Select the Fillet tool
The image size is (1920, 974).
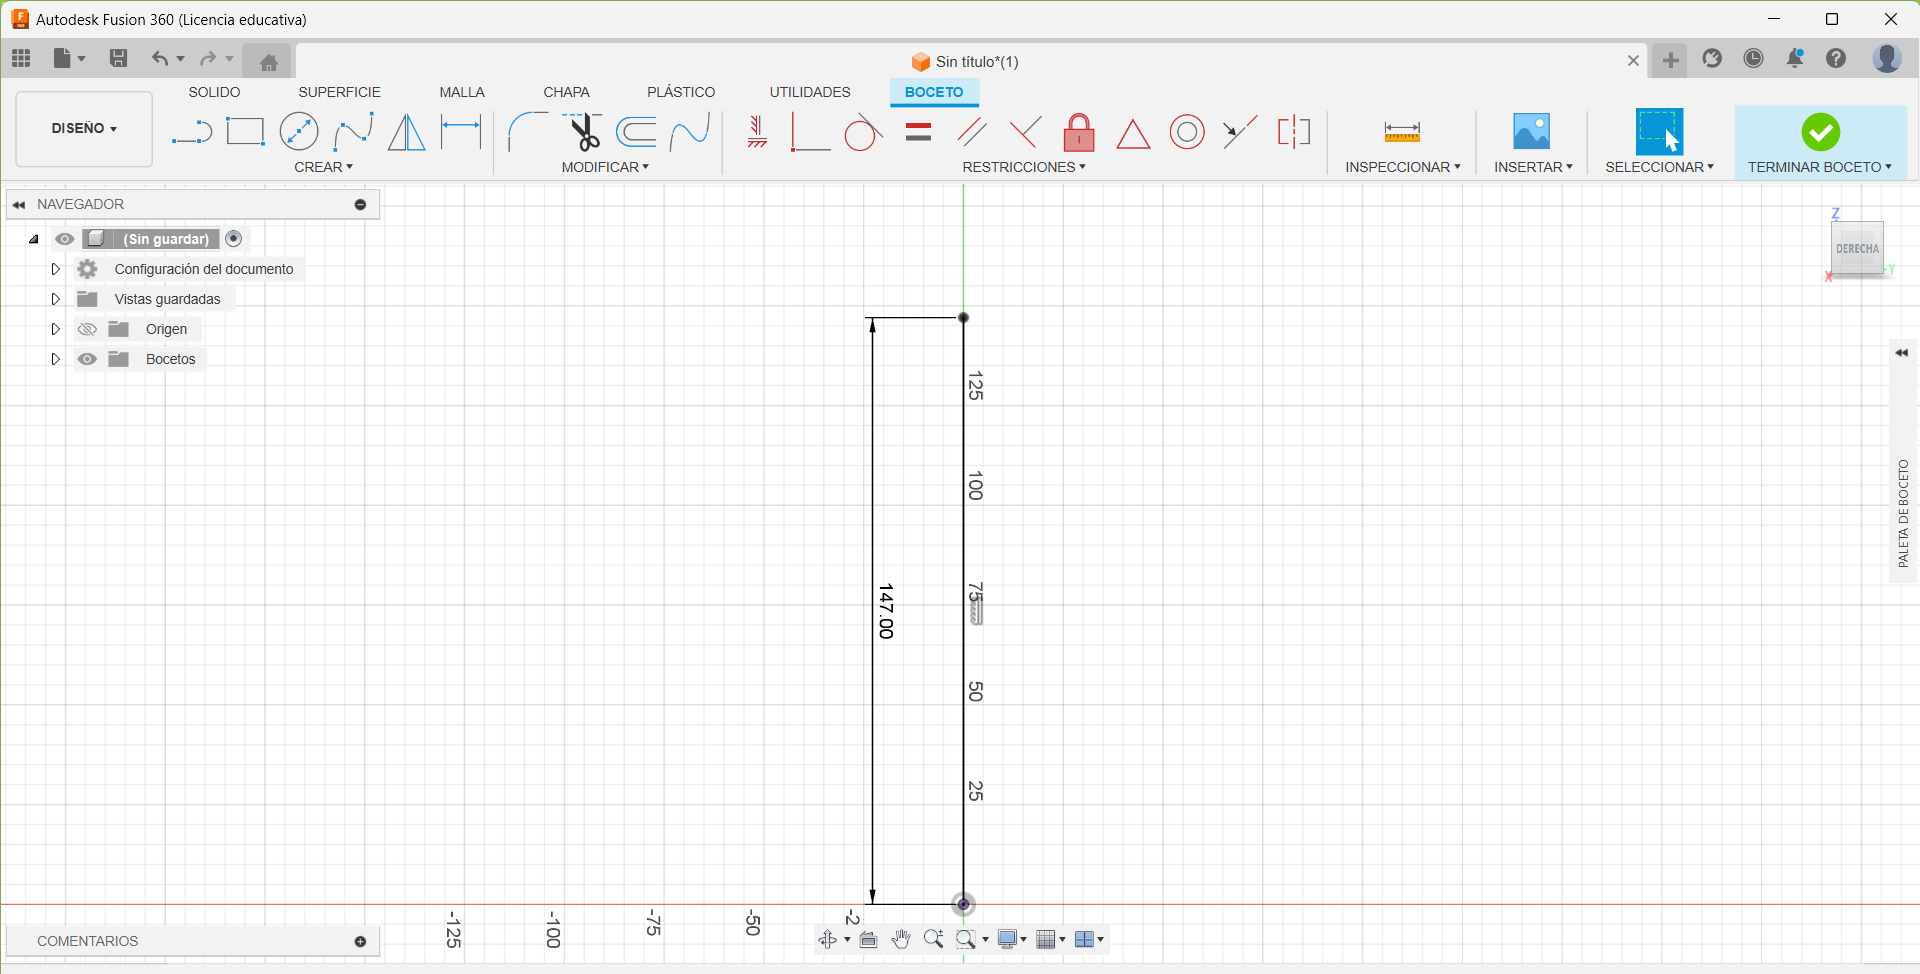pyautogui.click(x=527, y=132)
